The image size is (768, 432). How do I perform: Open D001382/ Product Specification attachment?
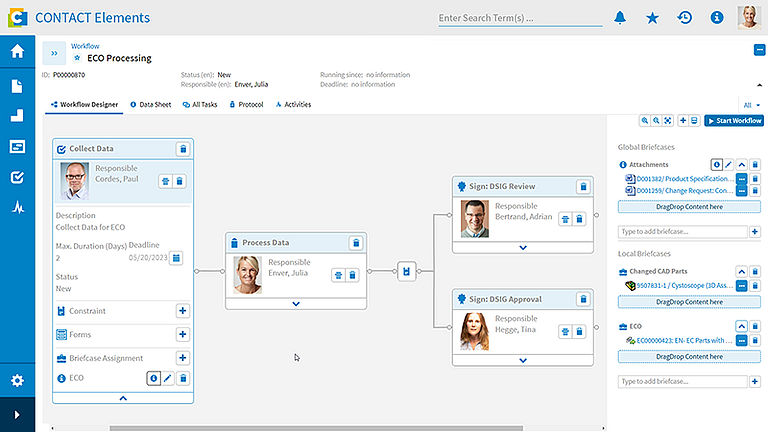tap(685, 179)
